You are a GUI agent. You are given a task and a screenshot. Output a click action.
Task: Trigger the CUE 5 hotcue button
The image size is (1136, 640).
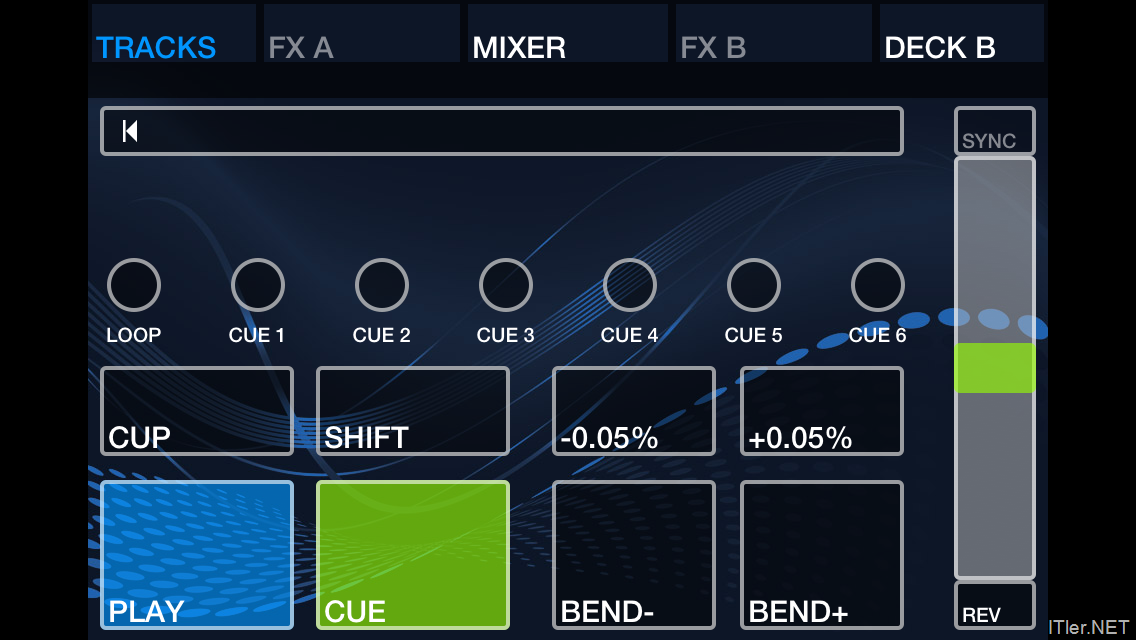click(753, 285)
